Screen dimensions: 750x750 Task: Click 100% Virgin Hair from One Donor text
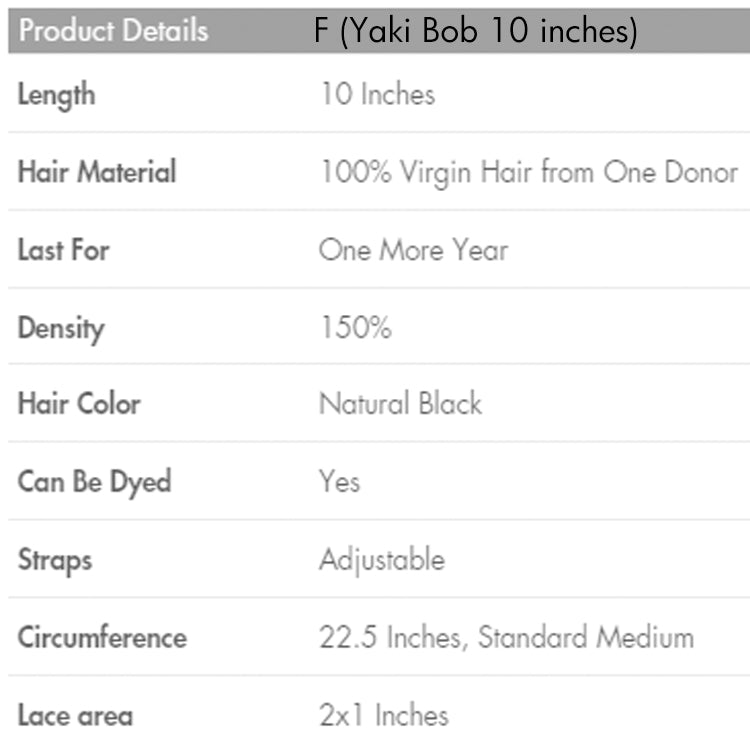click(x=528, y=172)
